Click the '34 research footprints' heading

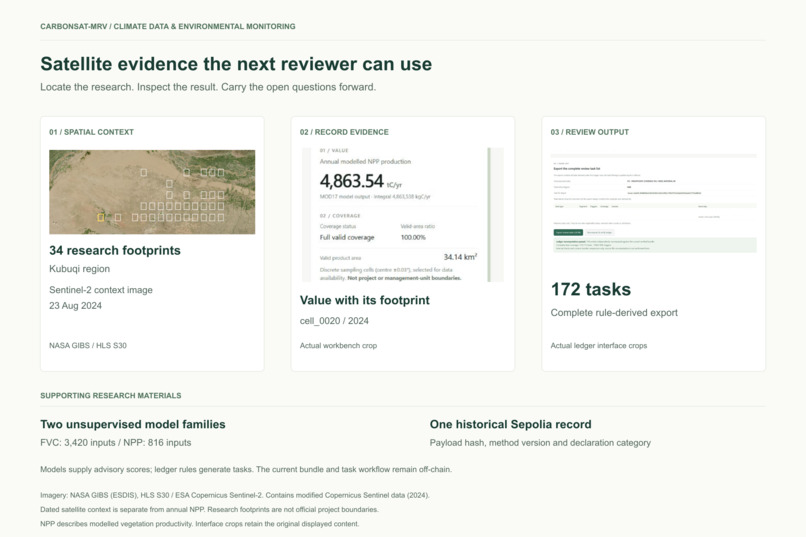click(115, 250)
